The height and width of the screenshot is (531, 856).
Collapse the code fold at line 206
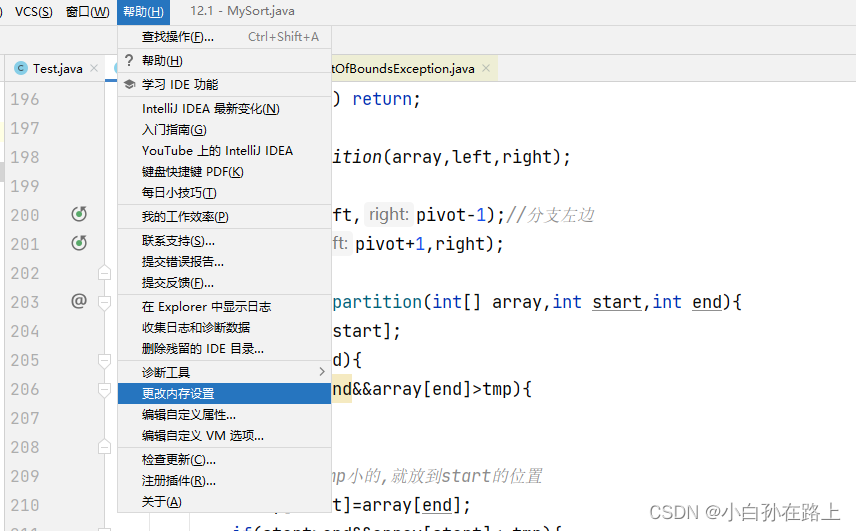(x=104, y=390)
